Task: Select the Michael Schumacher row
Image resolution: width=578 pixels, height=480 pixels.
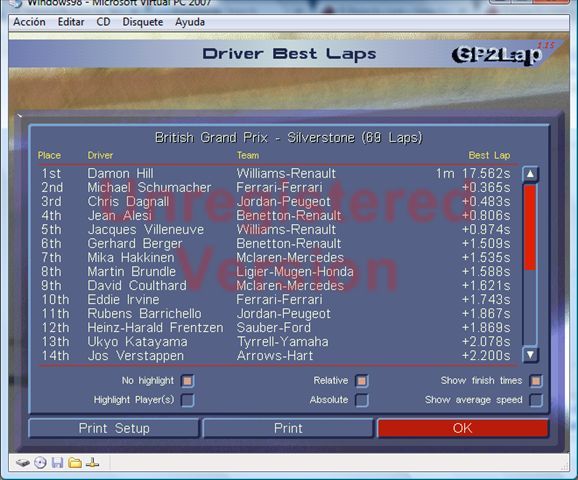Action: pos(275,188)
